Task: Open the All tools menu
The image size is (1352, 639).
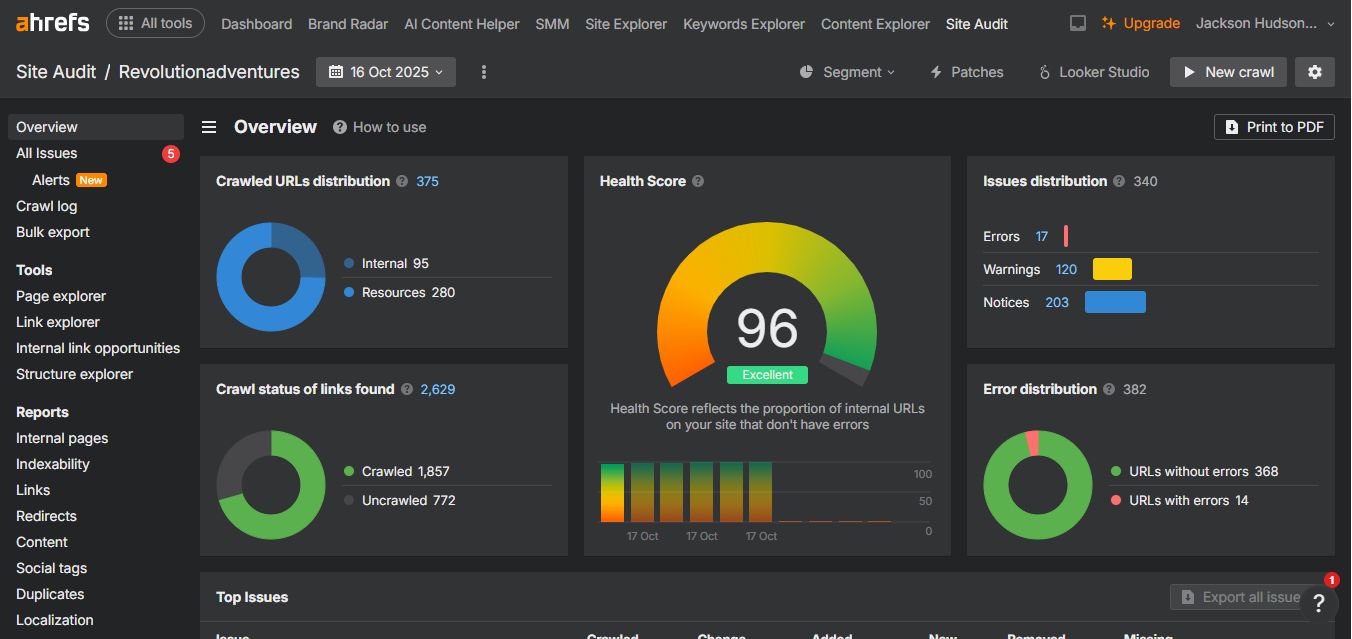Action: click(x=155, y=23)
